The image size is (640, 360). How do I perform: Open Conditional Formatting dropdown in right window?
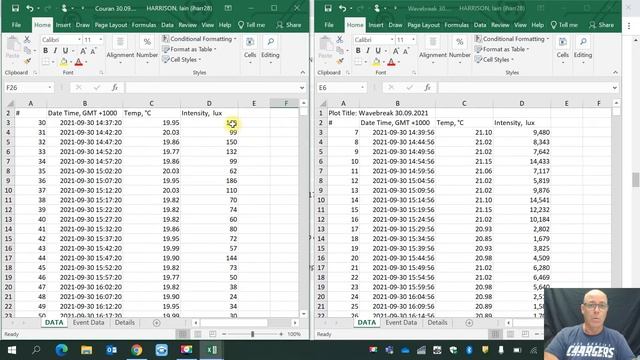pos(512,39)
